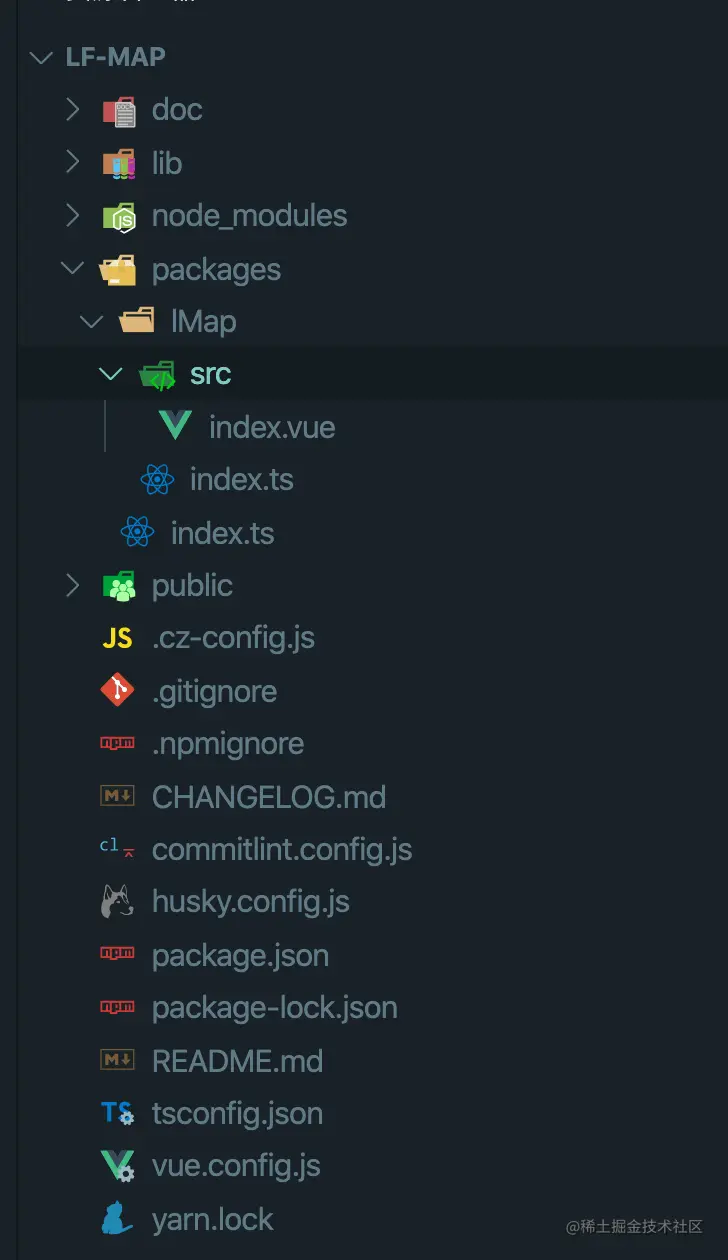Viewport: 728px width, 1260px height.
Task: Click the doc folder icon
Action: pos(120,110)
